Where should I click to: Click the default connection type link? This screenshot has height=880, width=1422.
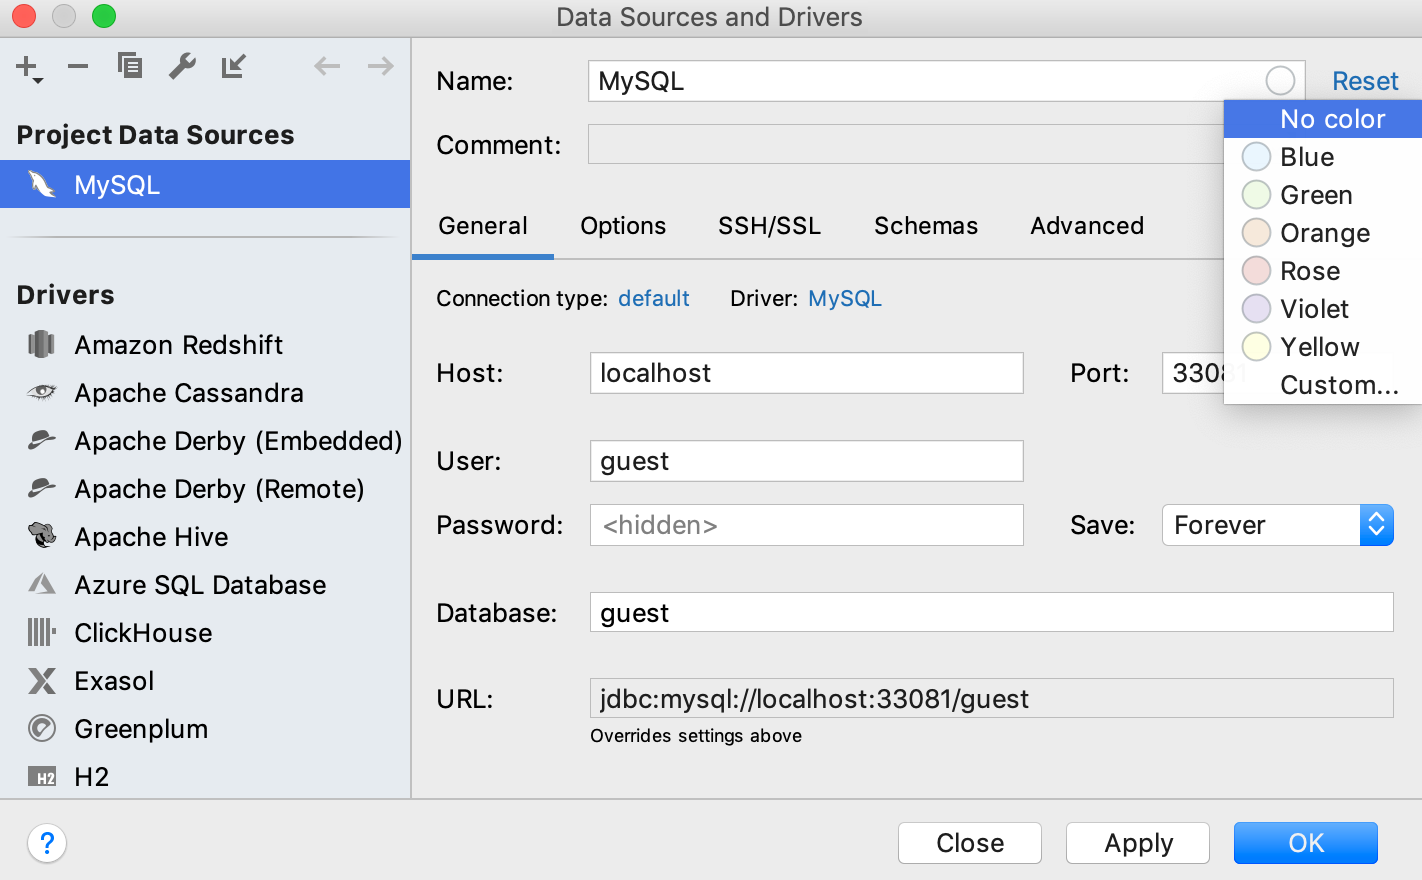[654, 298]
